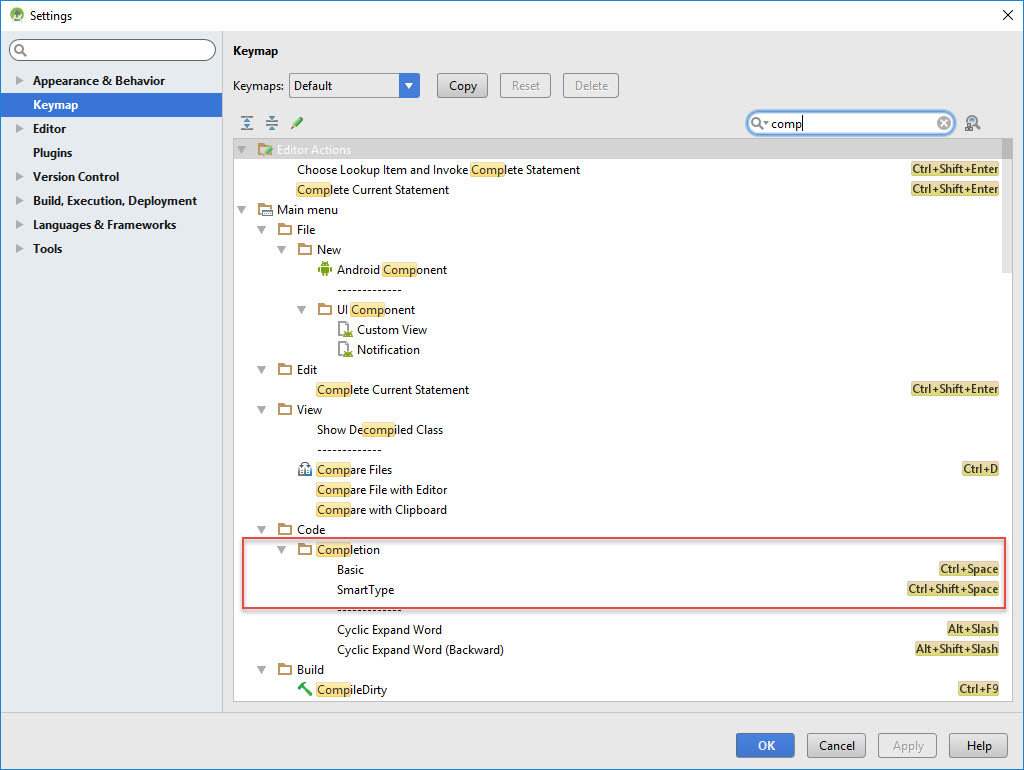Click the OK button
This screenshot has height=770, width=1024.
765,745
